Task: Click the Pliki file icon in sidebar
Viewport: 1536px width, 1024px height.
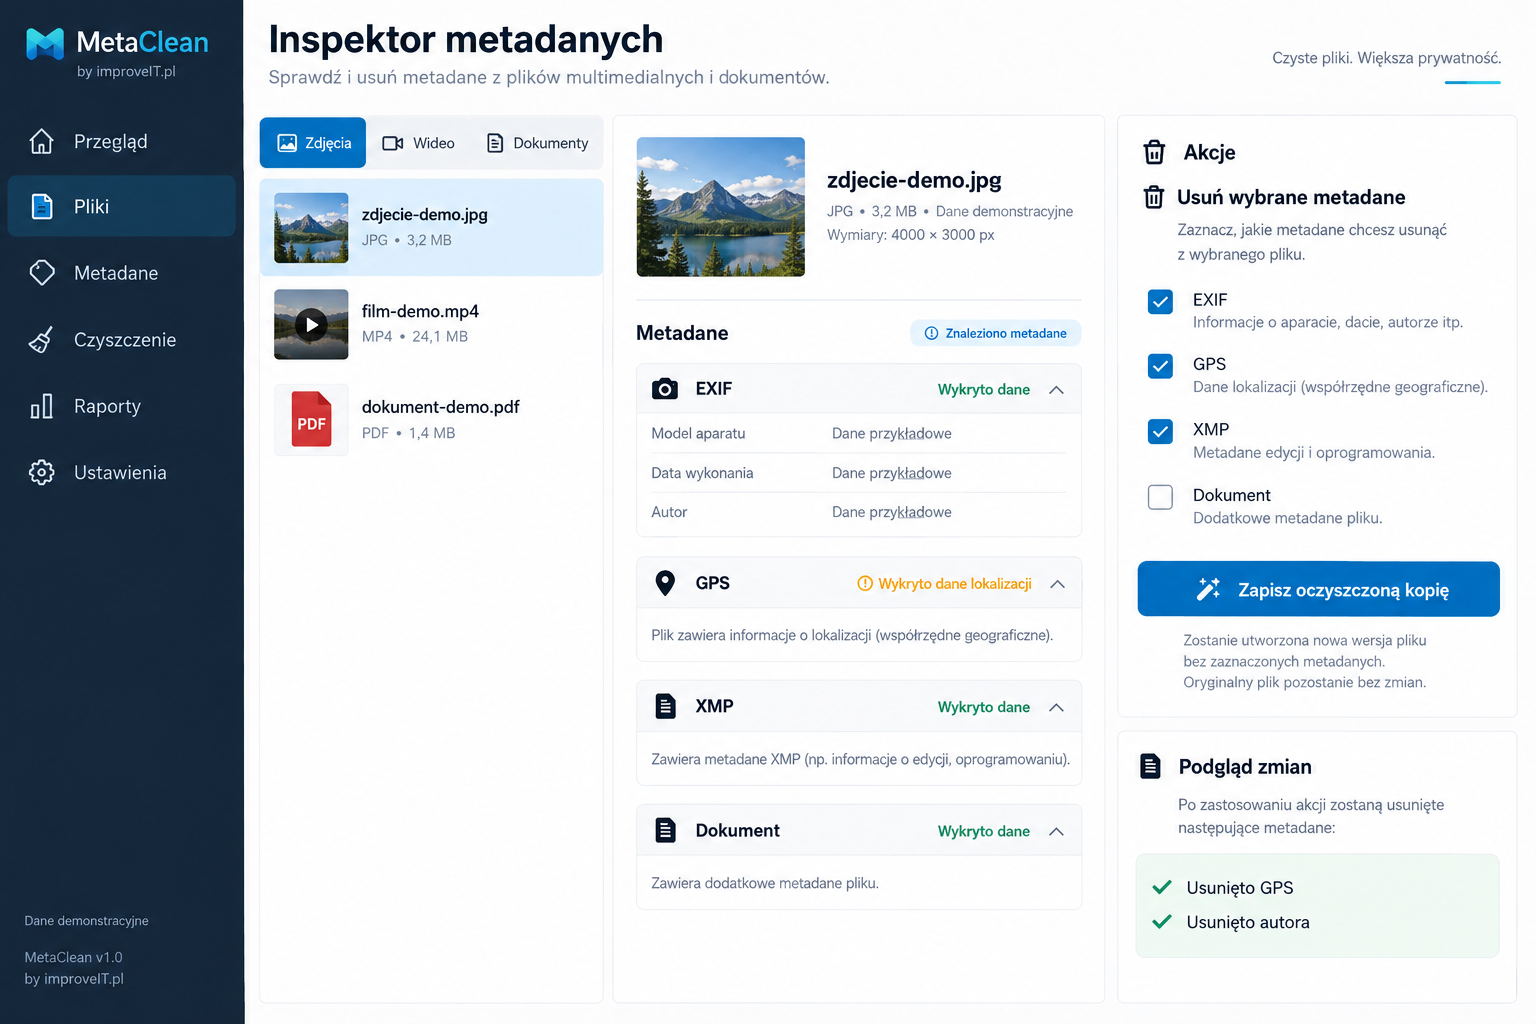Action: coord(41,206)
